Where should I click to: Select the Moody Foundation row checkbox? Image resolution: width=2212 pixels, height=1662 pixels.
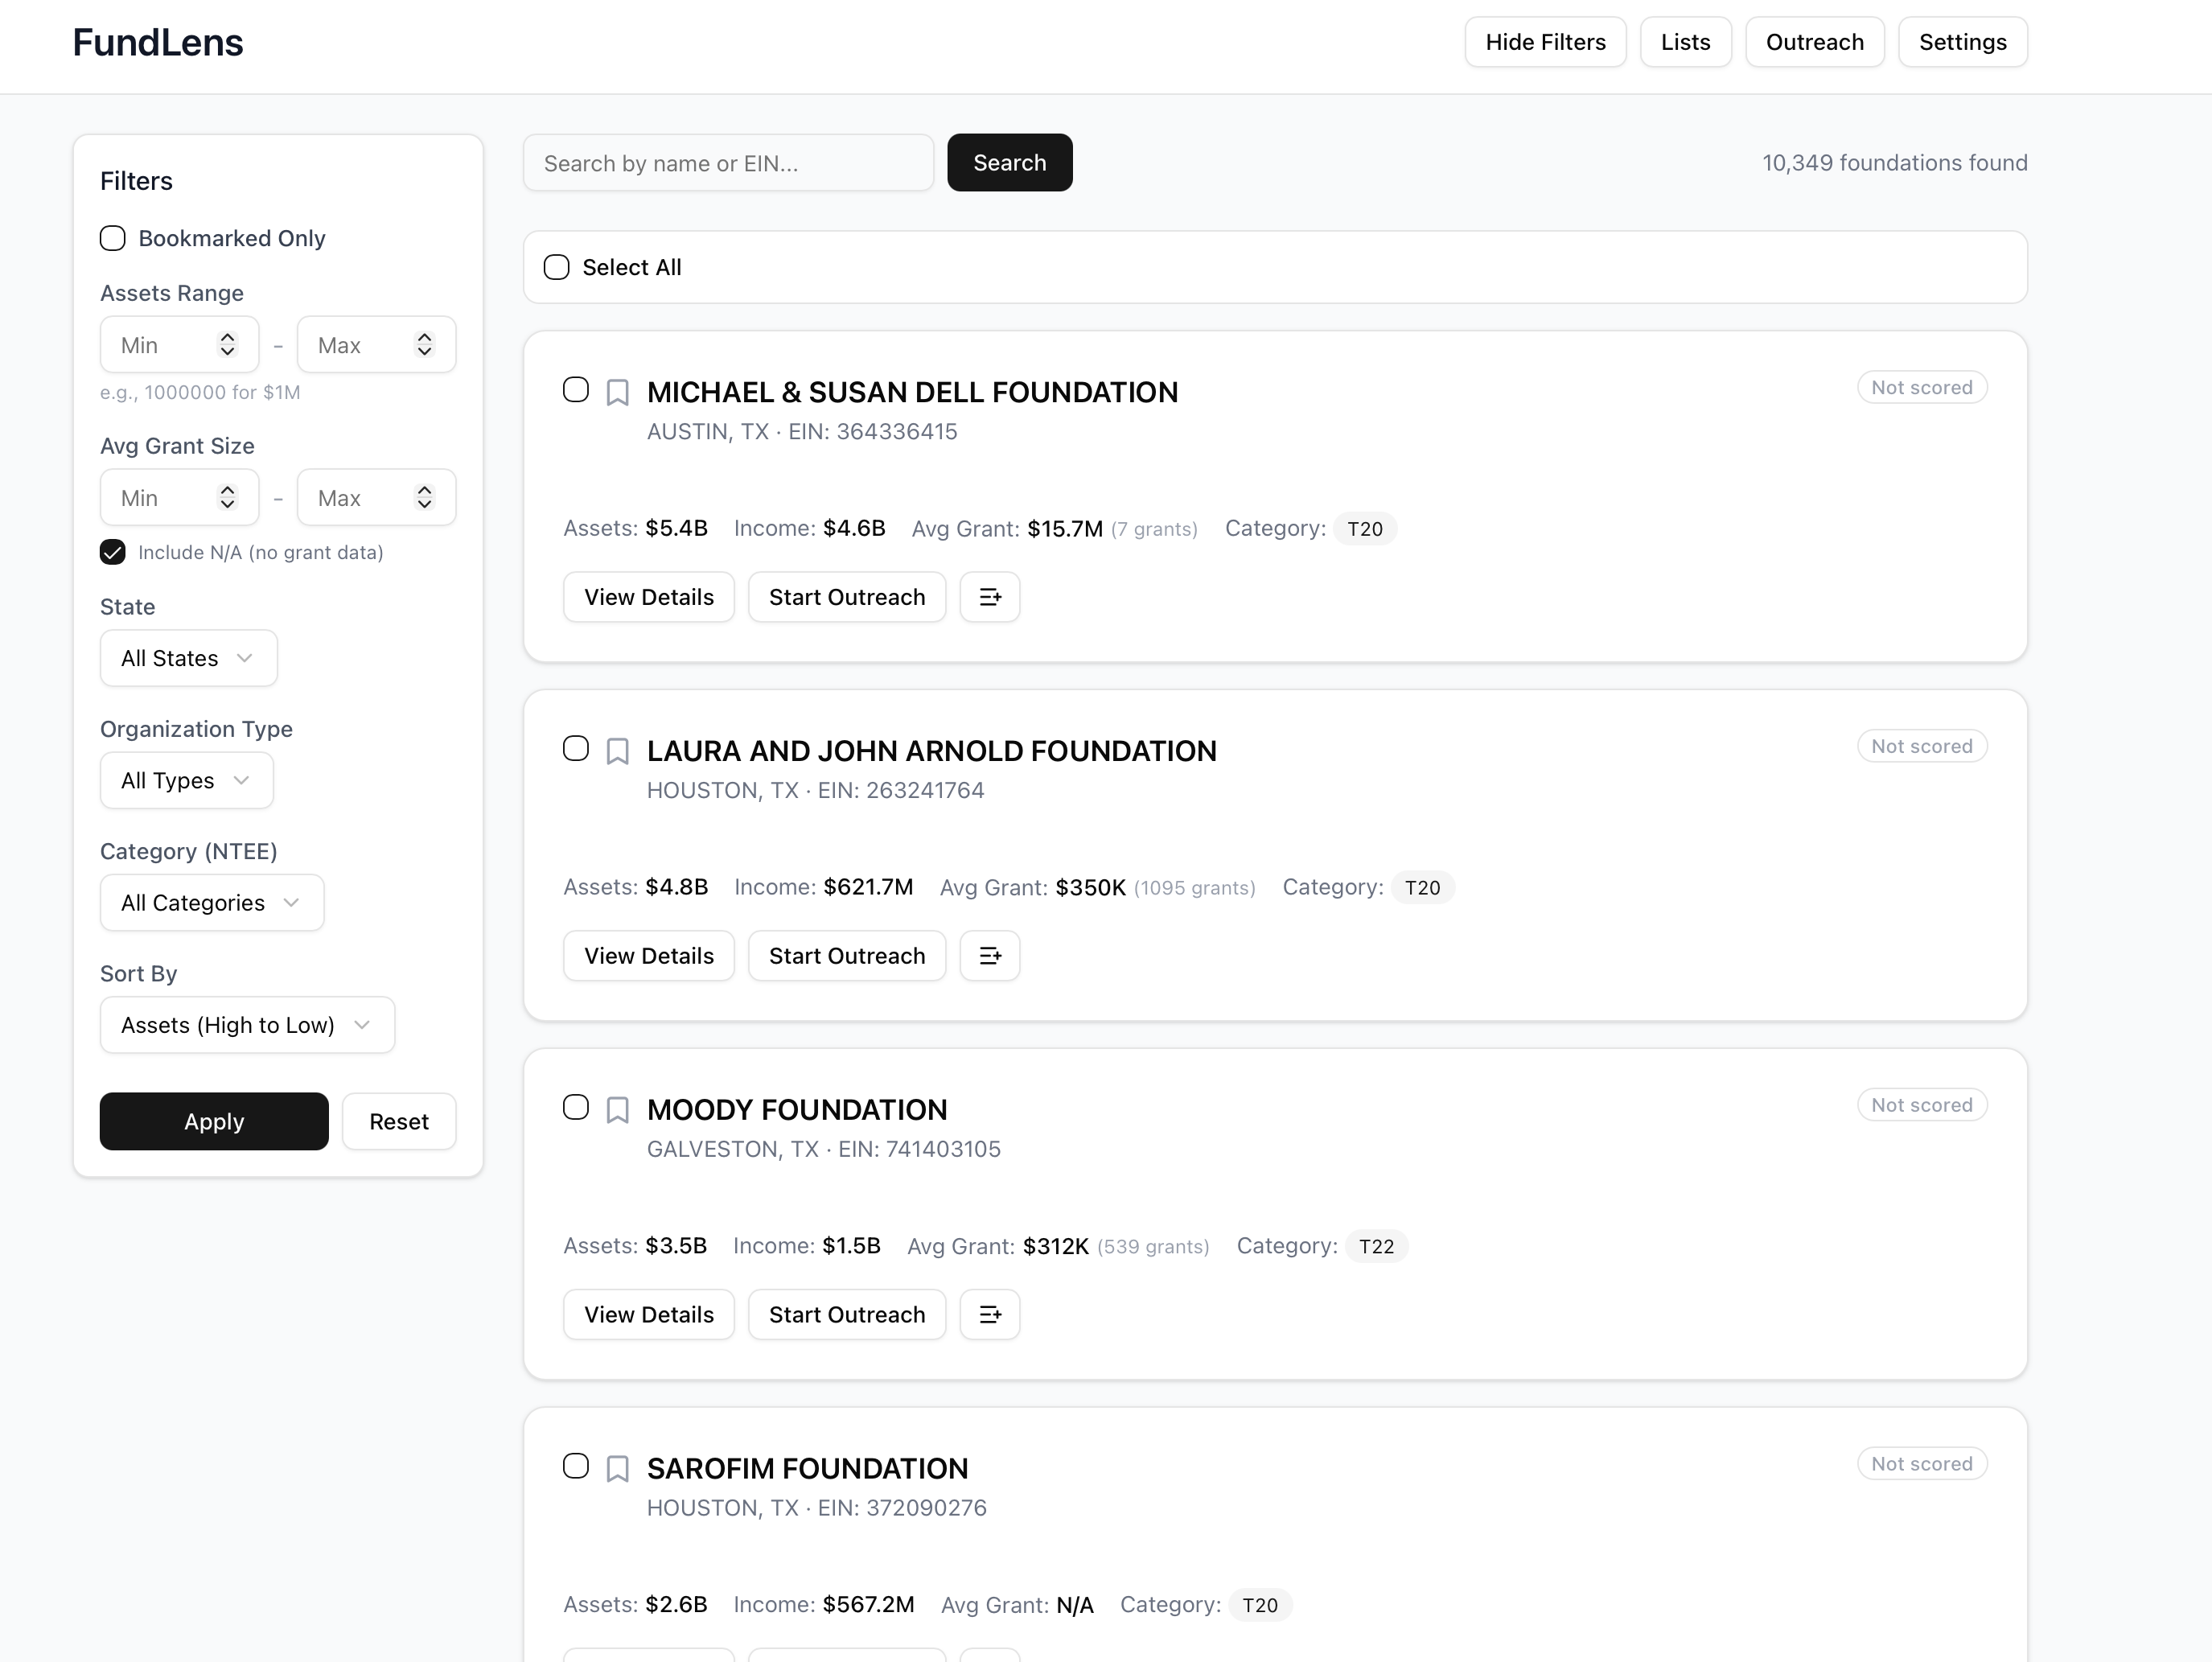(575, 1107)
